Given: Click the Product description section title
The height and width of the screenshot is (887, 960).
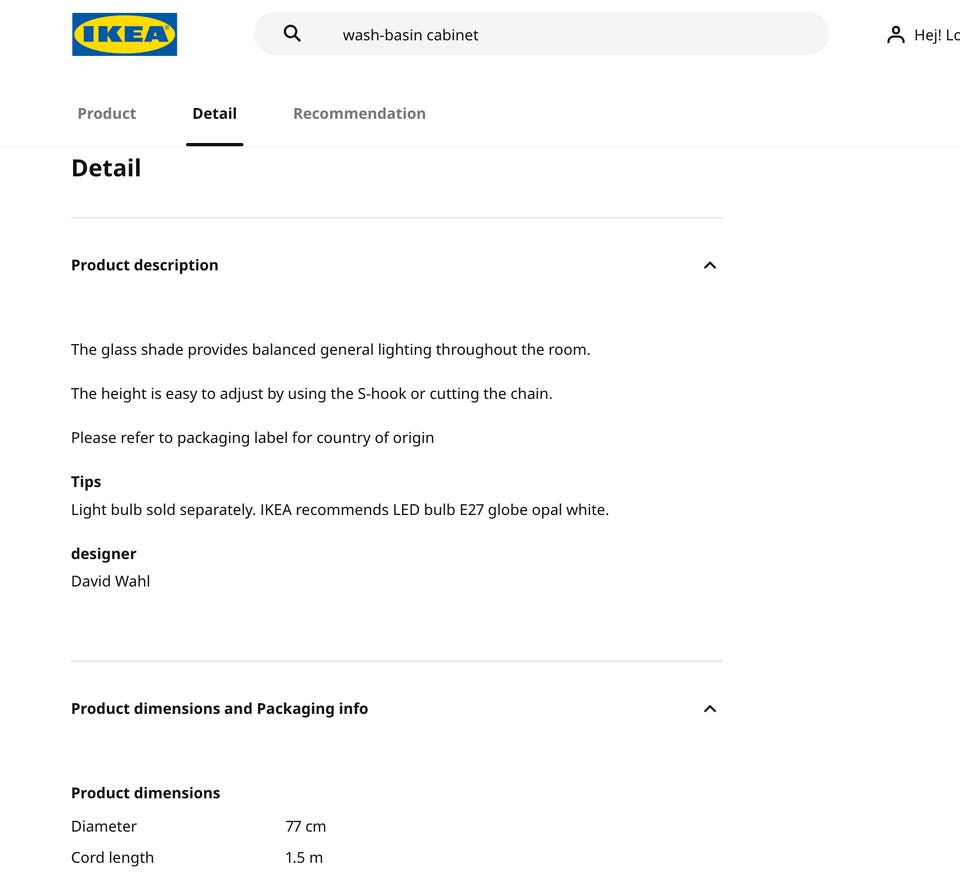Looking at the screenshot, I should 145,265.
